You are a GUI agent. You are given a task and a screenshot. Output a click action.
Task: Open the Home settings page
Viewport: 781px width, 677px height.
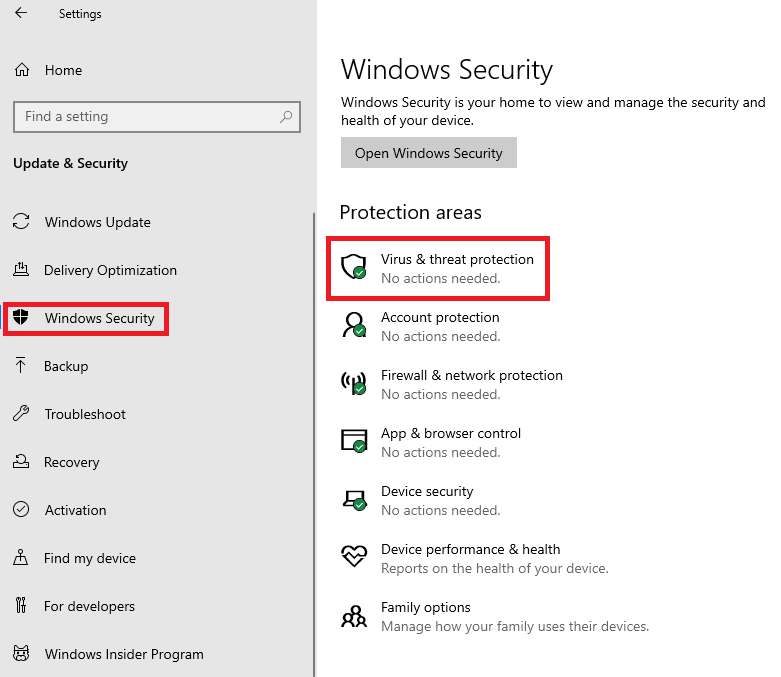[x=63, y=70]
